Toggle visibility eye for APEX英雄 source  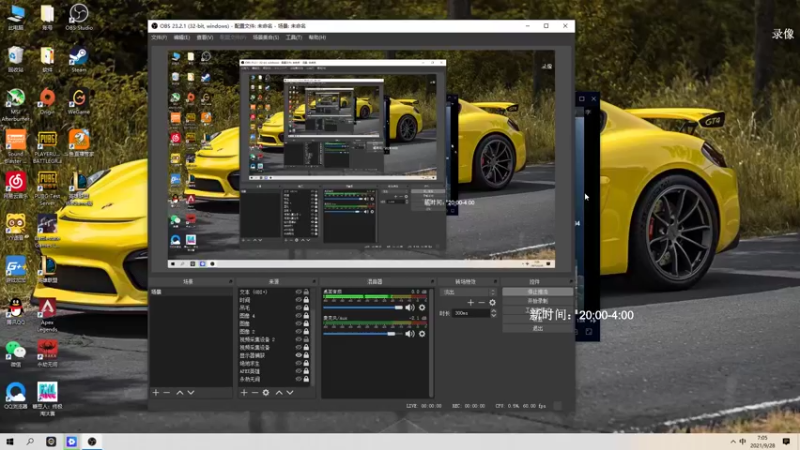coord(298,371)
